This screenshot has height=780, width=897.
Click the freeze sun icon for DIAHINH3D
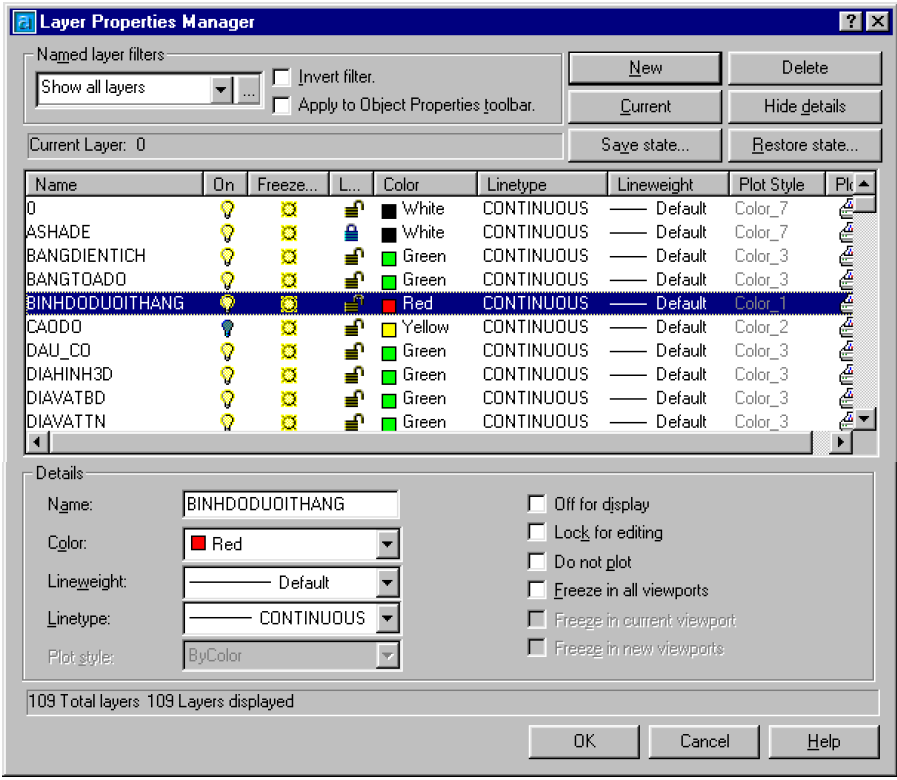tap(289, 375)
